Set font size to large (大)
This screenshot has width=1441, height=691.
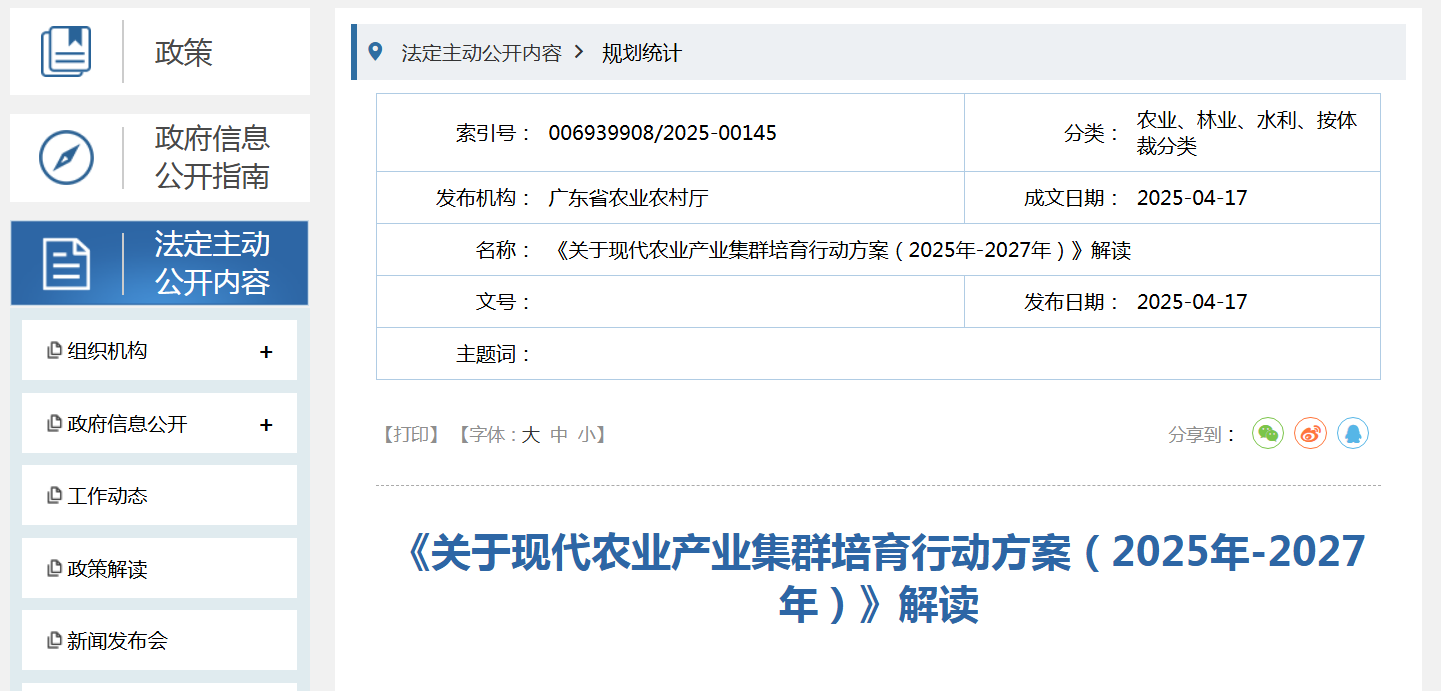(531, 435)
